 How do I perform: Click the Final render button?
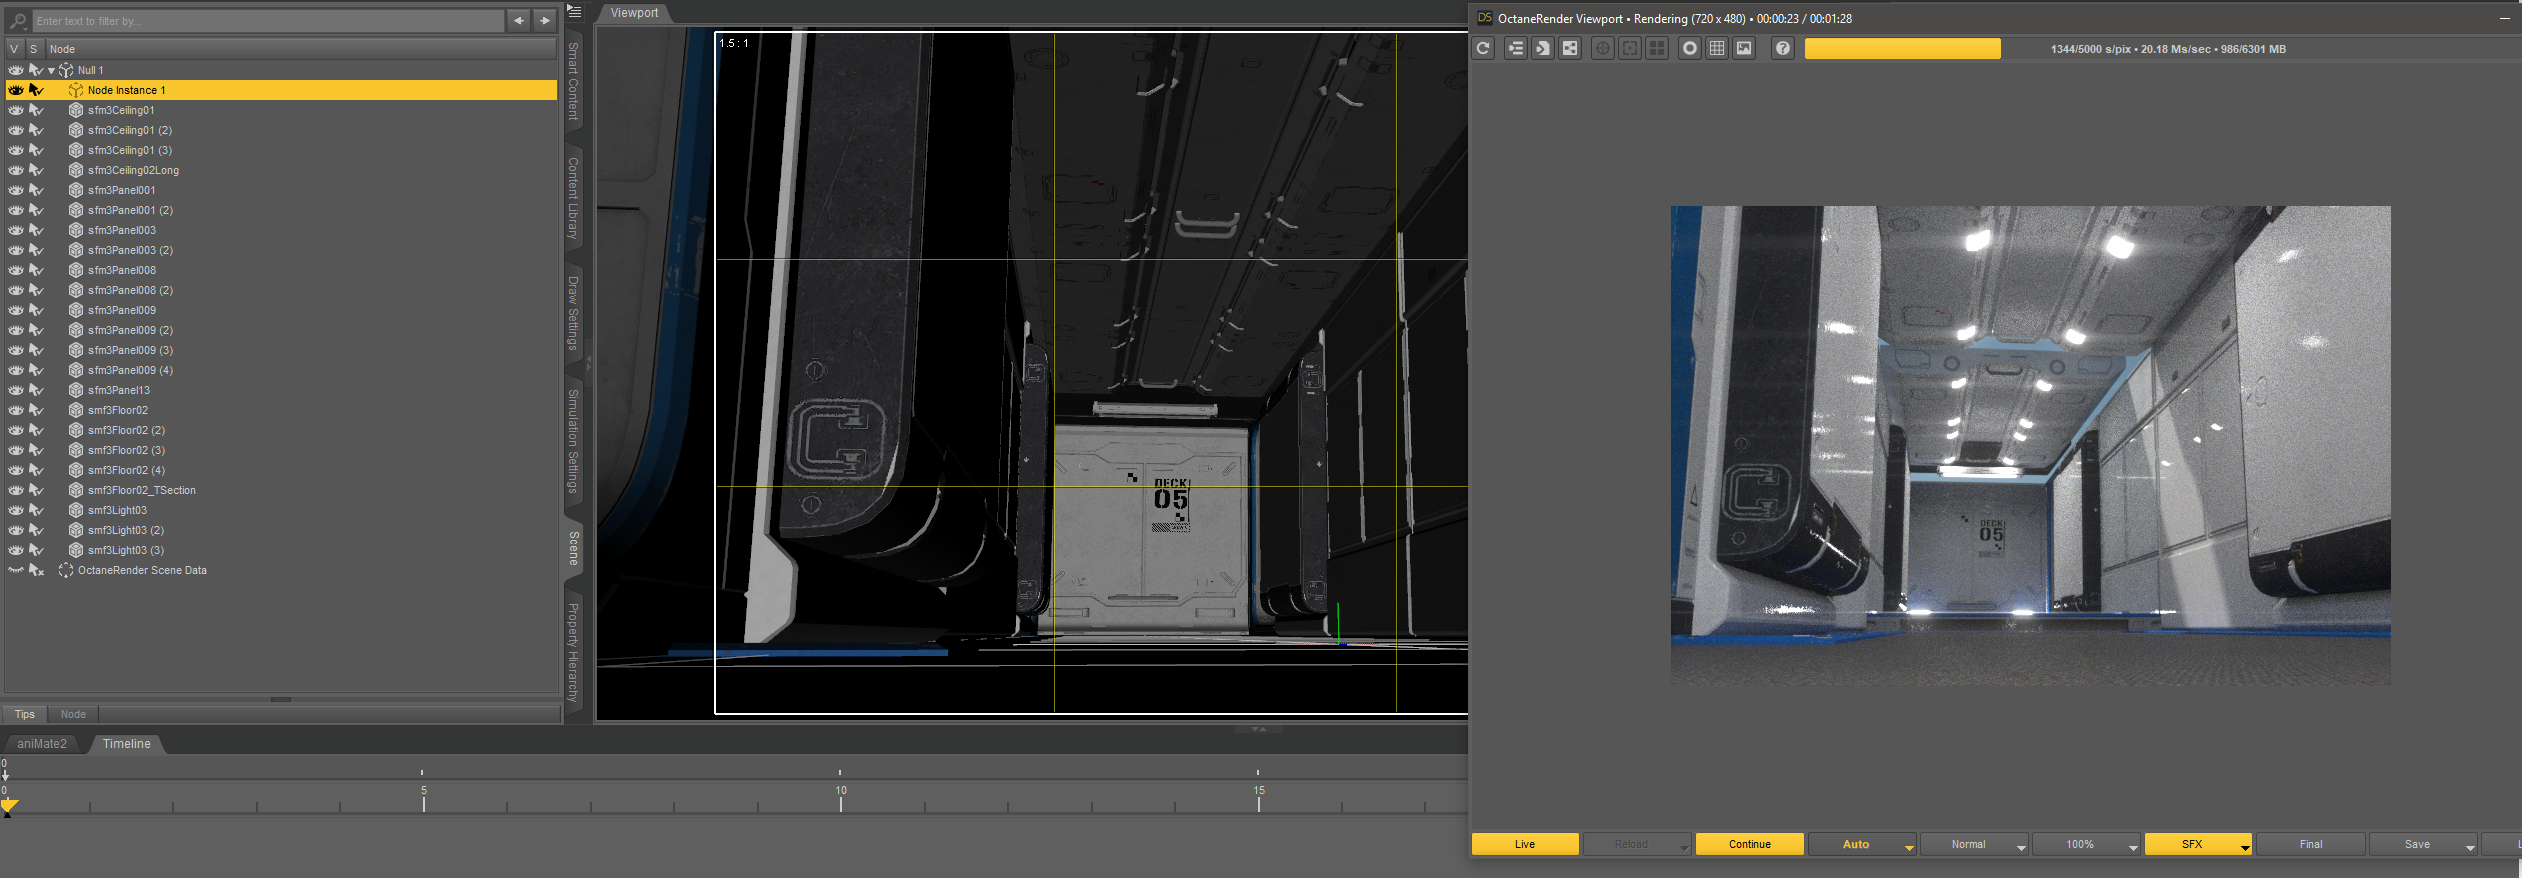[x=2310, y=844]
